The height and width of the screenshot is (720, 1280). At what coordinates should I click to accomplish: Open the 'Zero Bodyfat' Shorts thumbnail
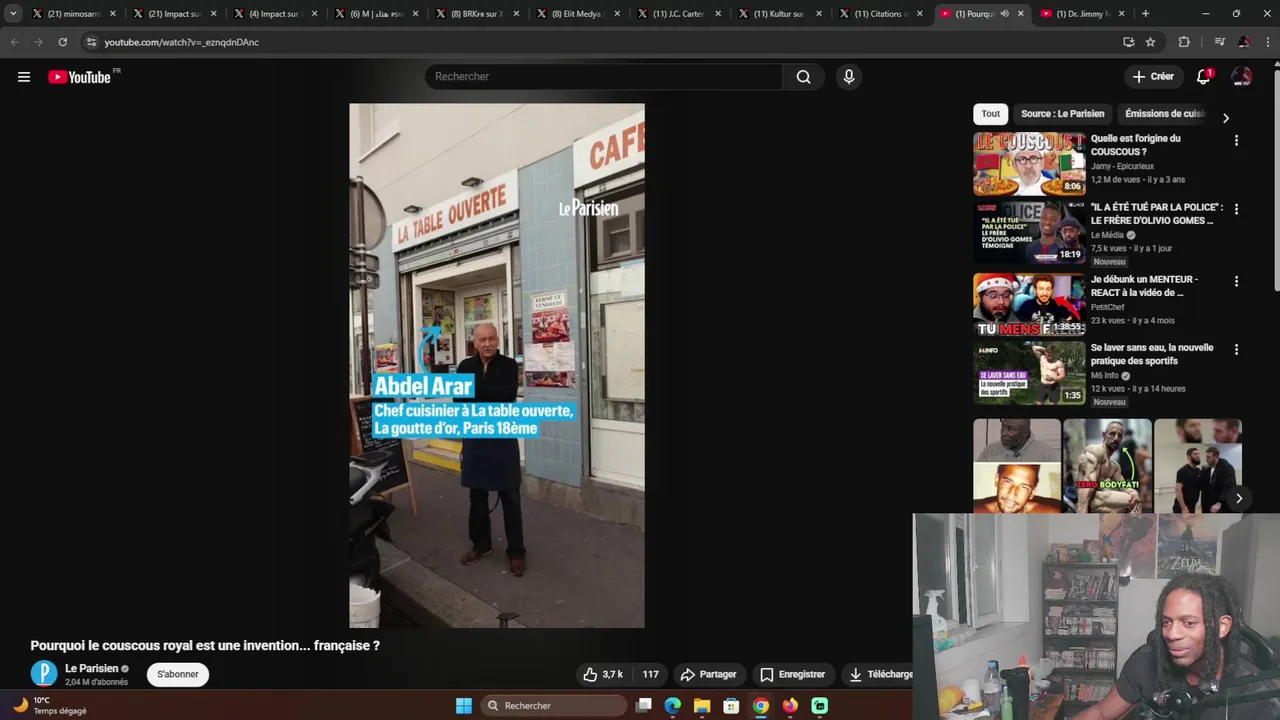click(1107, 466)
